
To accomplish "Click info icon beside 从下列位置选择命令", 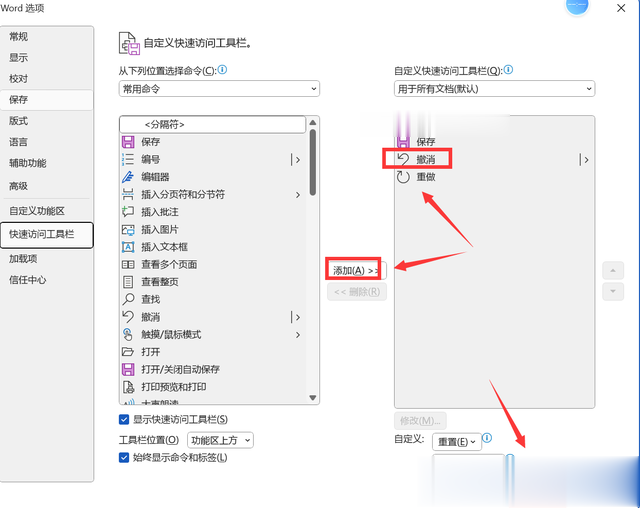I will coord(222,70).
